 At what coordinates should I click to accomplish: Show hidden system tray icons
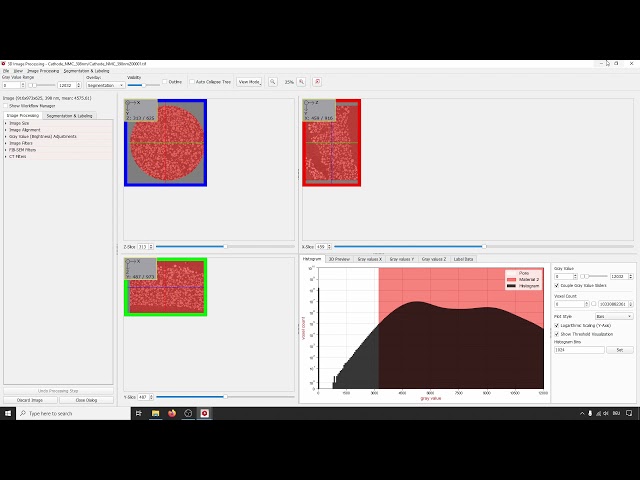[x=582, y=413]
